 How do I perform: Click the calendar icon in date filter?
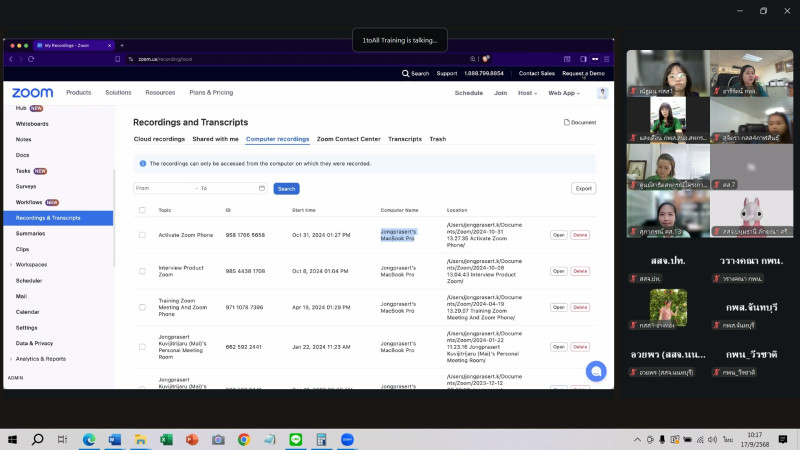(262, 188)
